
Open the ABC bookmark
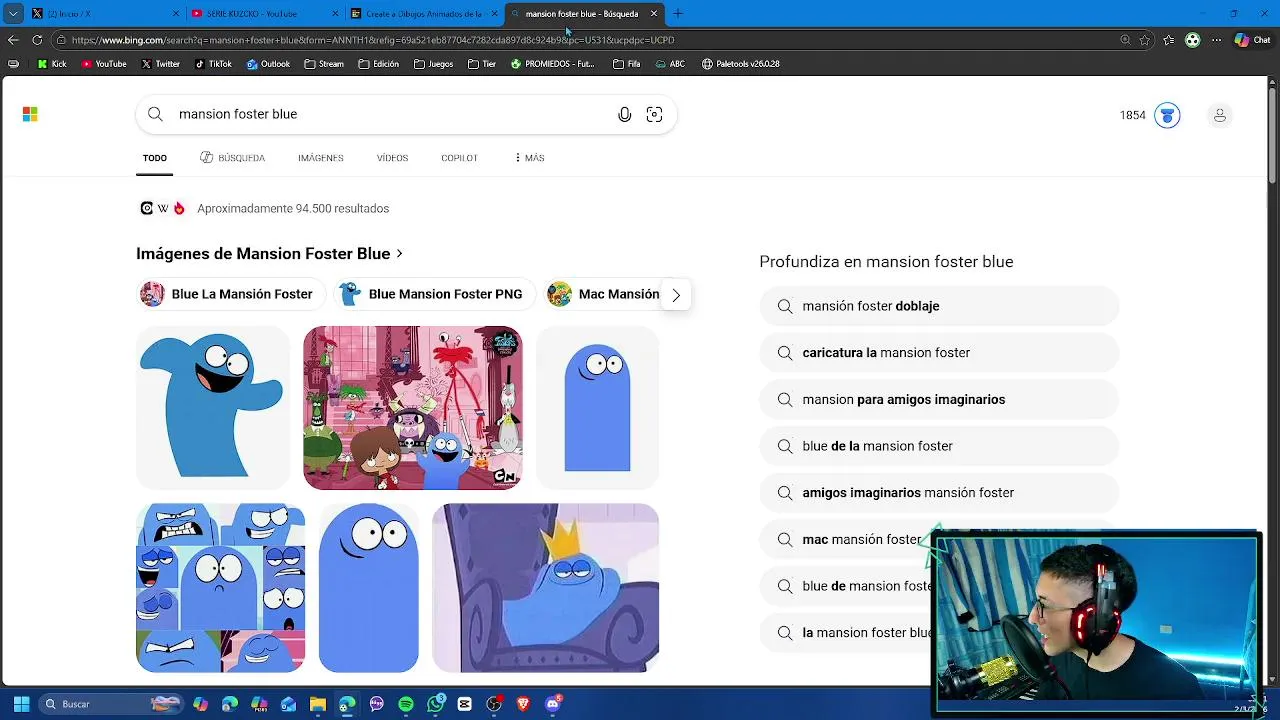pyautogui.click(x=670, y=64)
